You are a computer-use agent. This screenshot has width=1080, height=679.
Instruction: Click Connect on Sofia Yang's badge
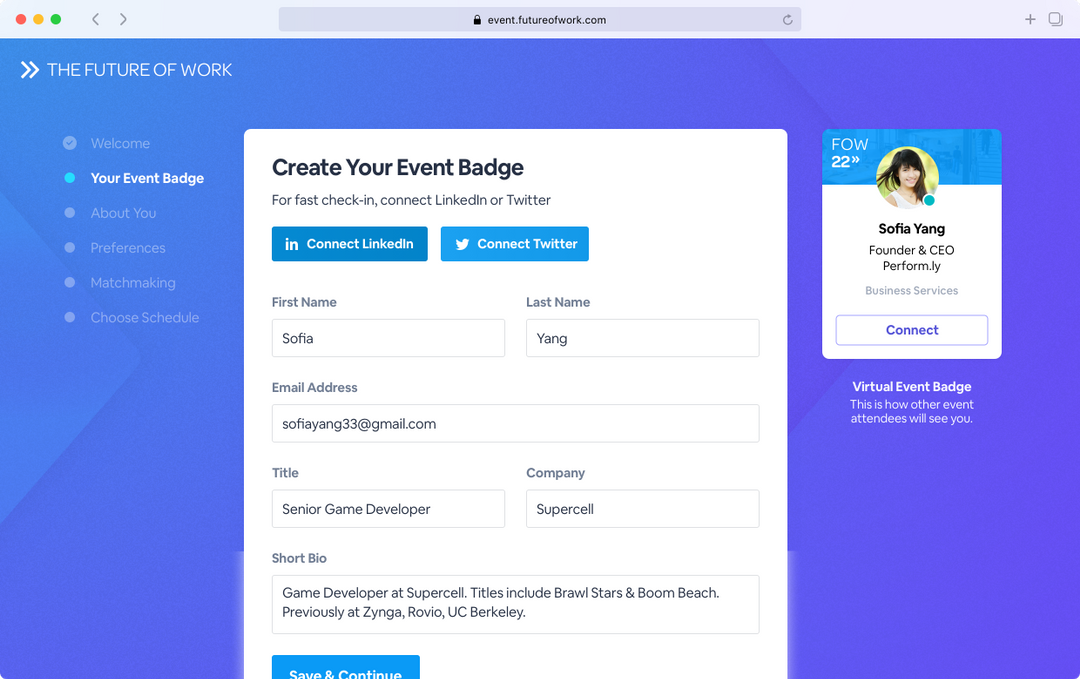click(911, 330)
